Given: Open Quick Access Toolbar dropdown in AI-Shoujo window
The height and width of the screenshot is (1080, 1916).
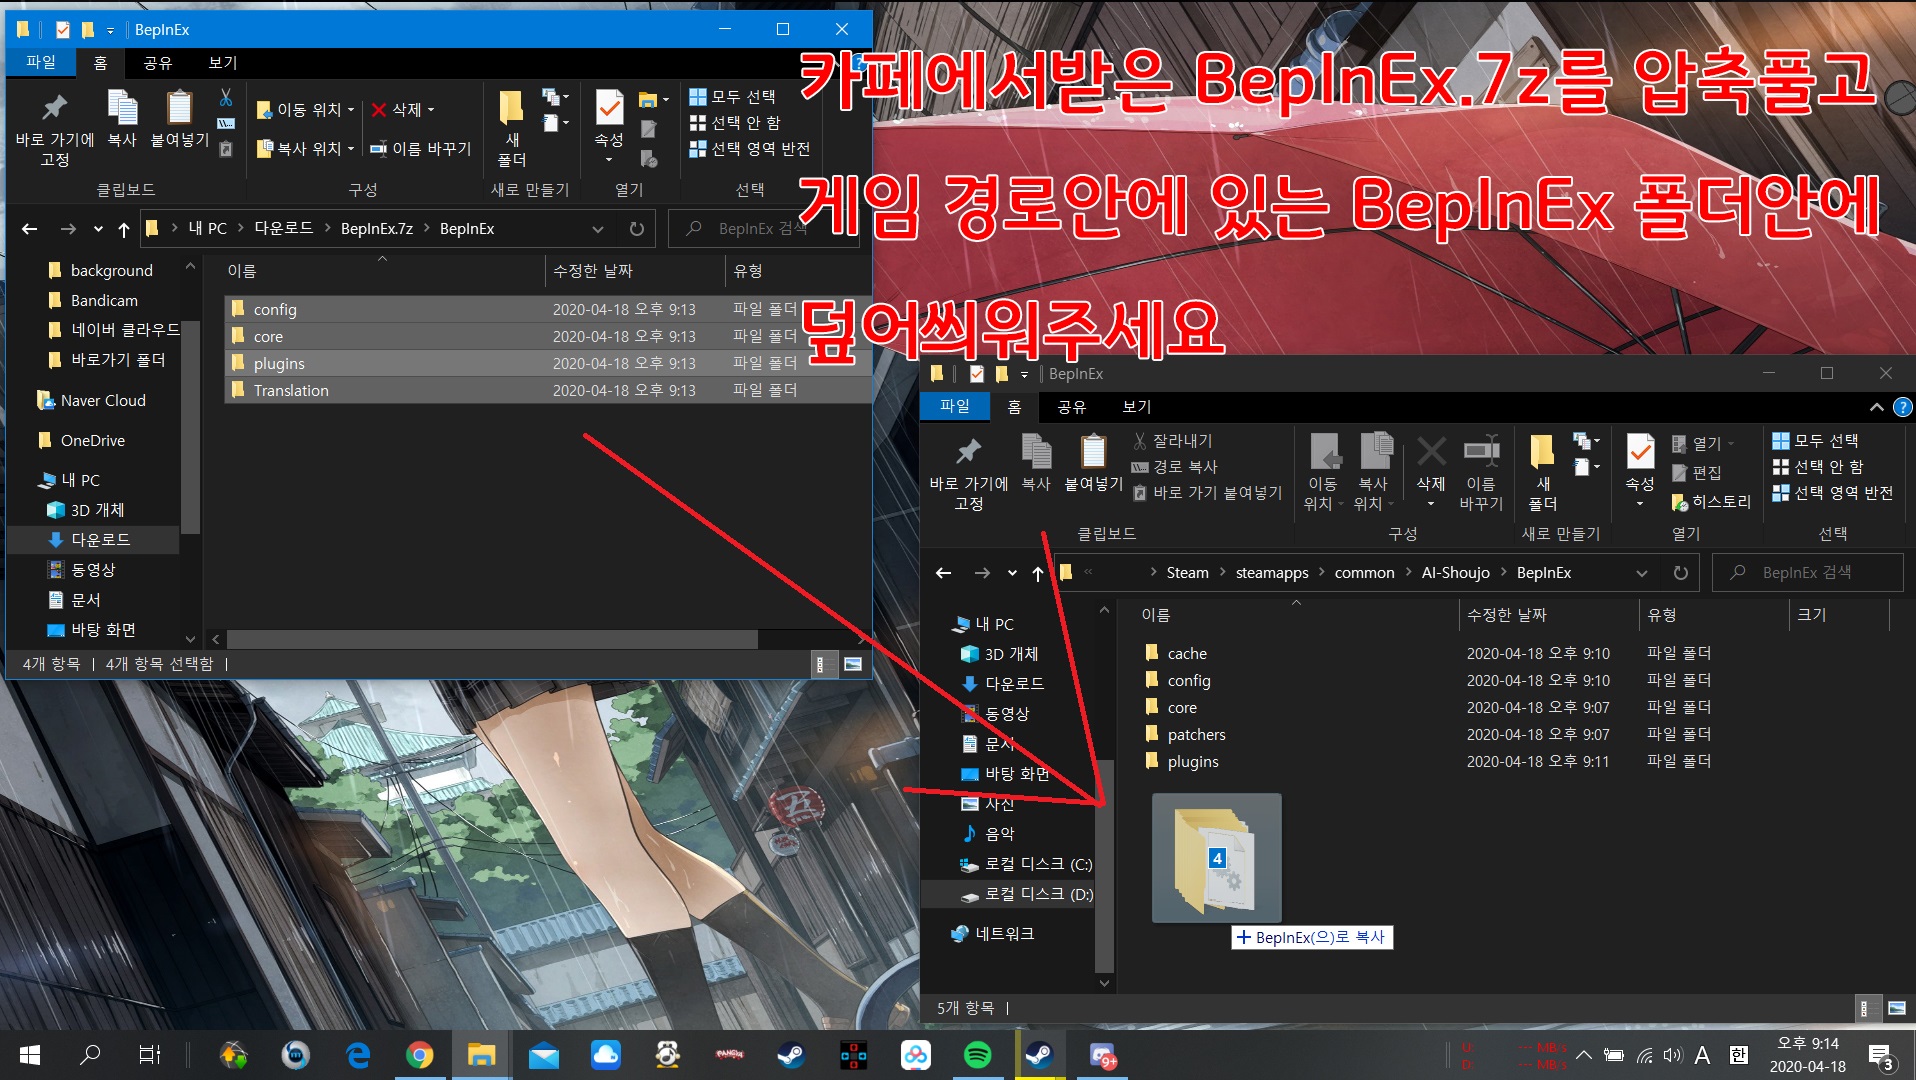Looking at the screenshot, I should (x=1024, y=374).
